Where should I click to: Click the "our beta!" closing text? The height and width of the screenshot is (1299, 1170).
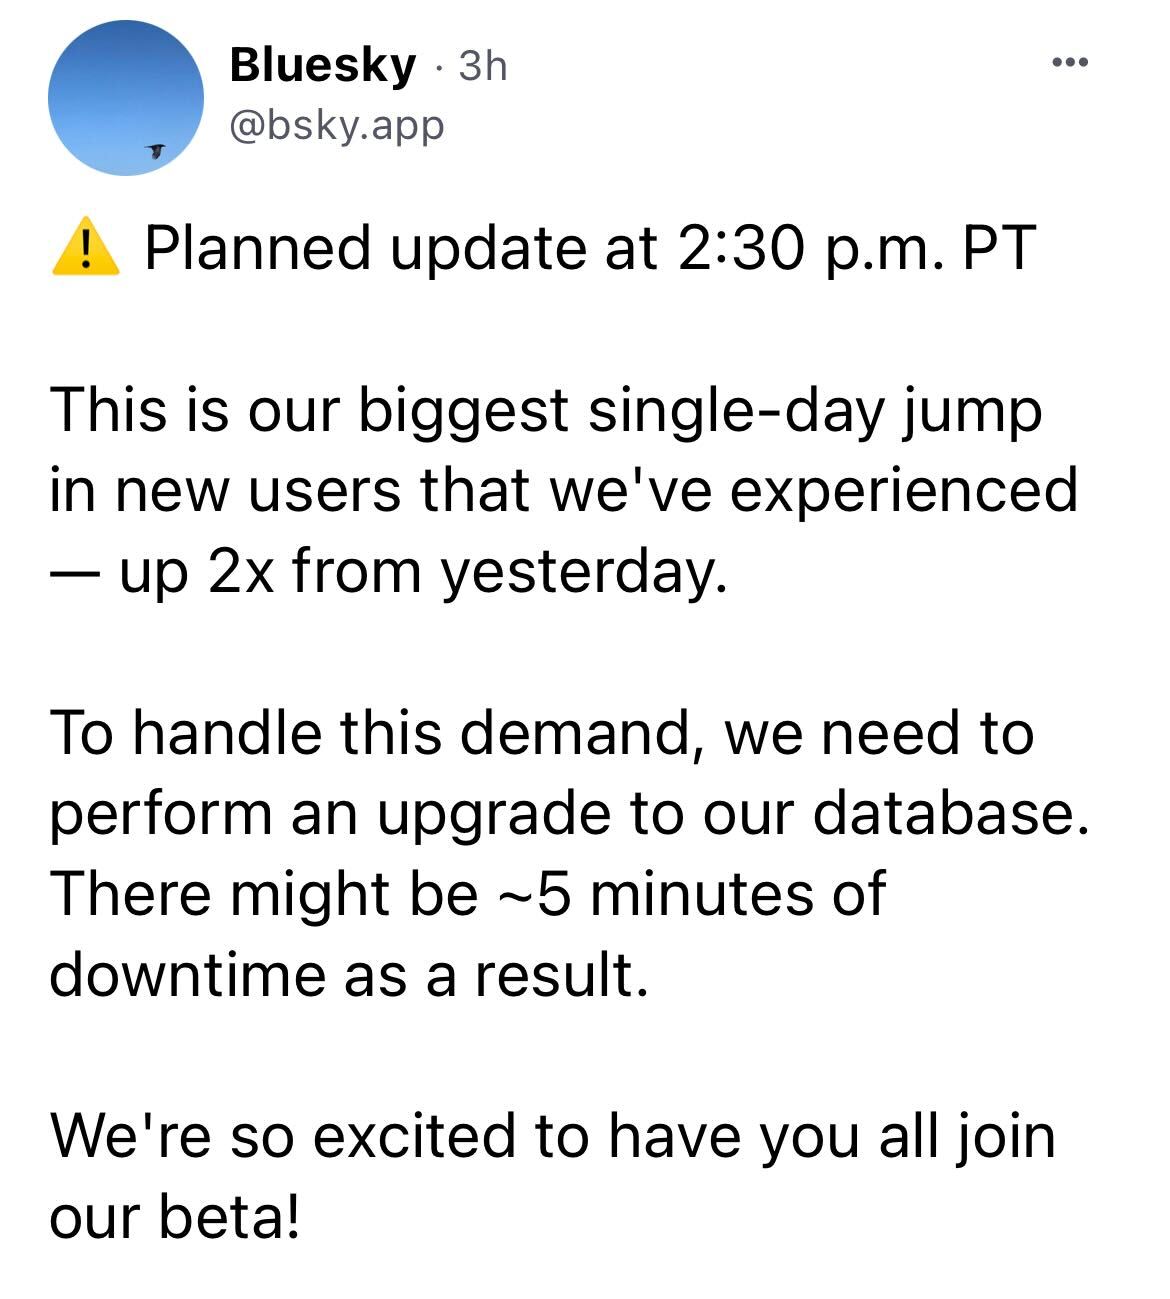pos(174,1217)
